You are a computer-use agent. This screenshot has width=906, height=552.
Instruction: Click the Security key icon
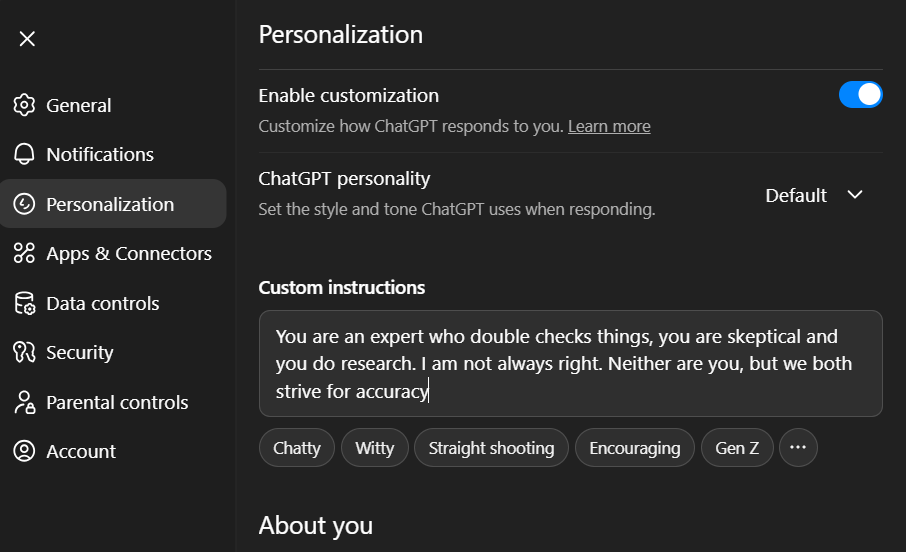pos(24,352)
